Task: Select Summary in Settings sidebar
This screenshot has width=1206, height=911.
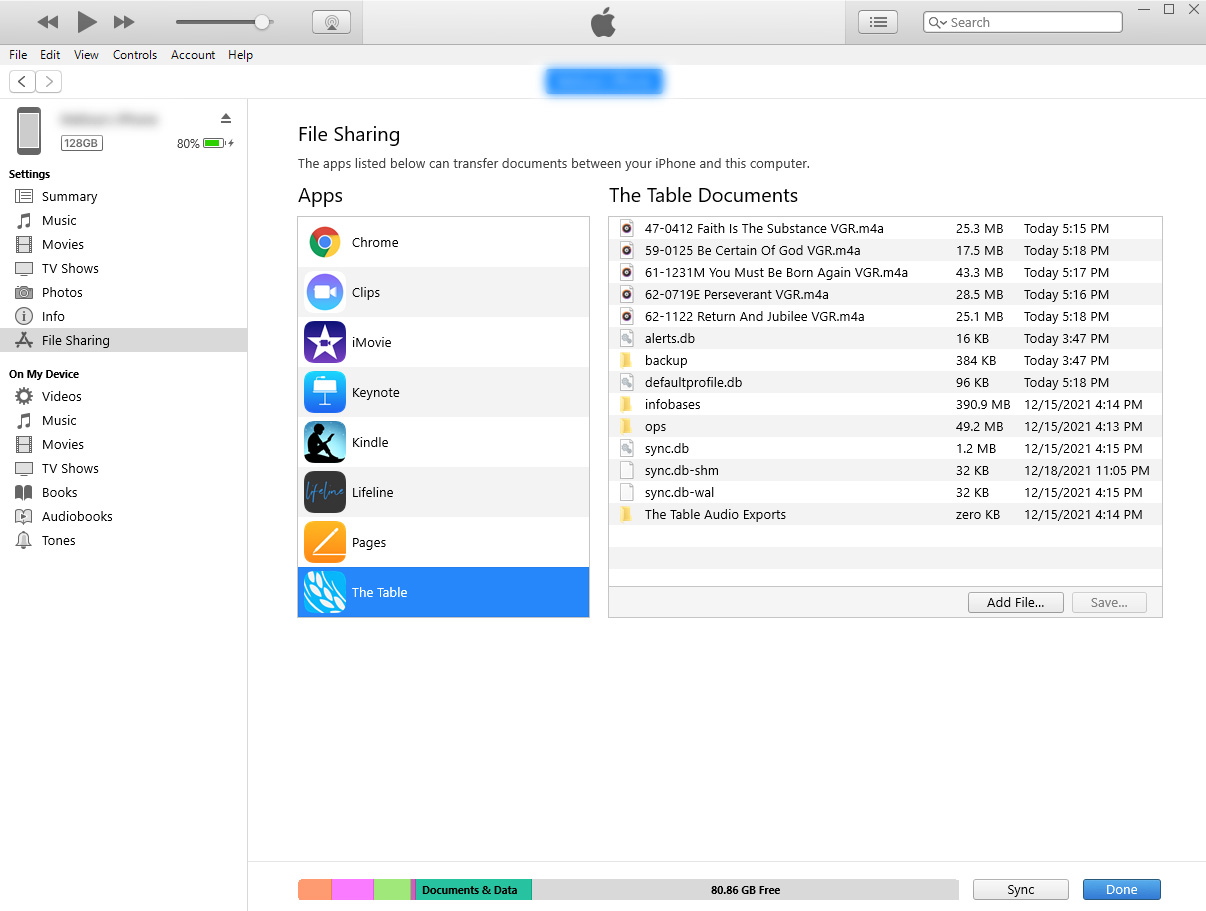Action: [123, 196]
